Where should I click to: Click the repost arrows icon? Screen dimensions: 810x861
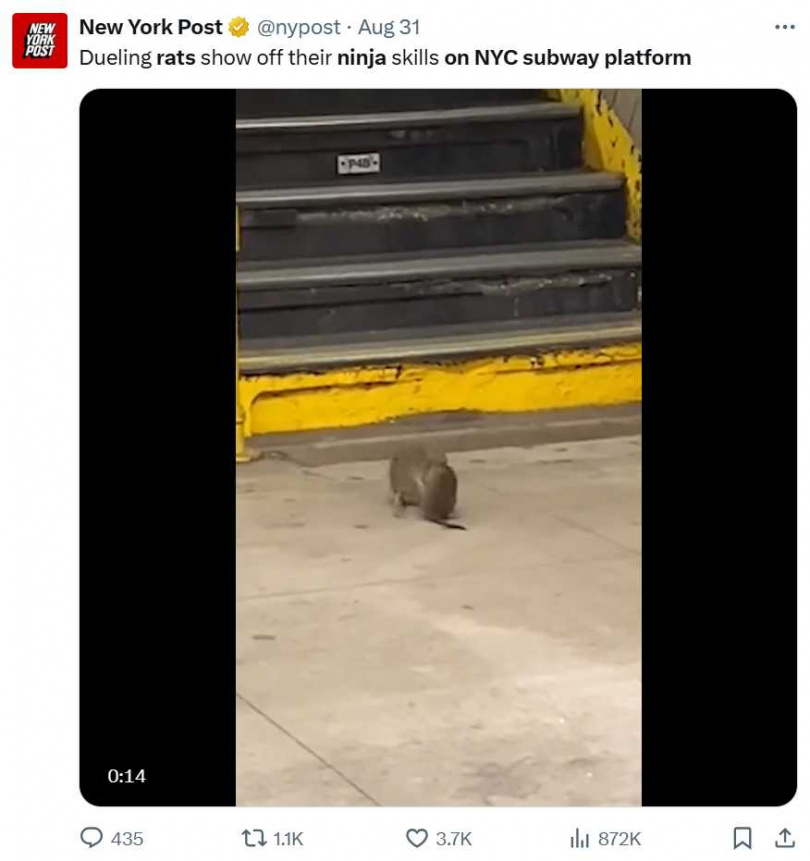(x=254, y=838)
